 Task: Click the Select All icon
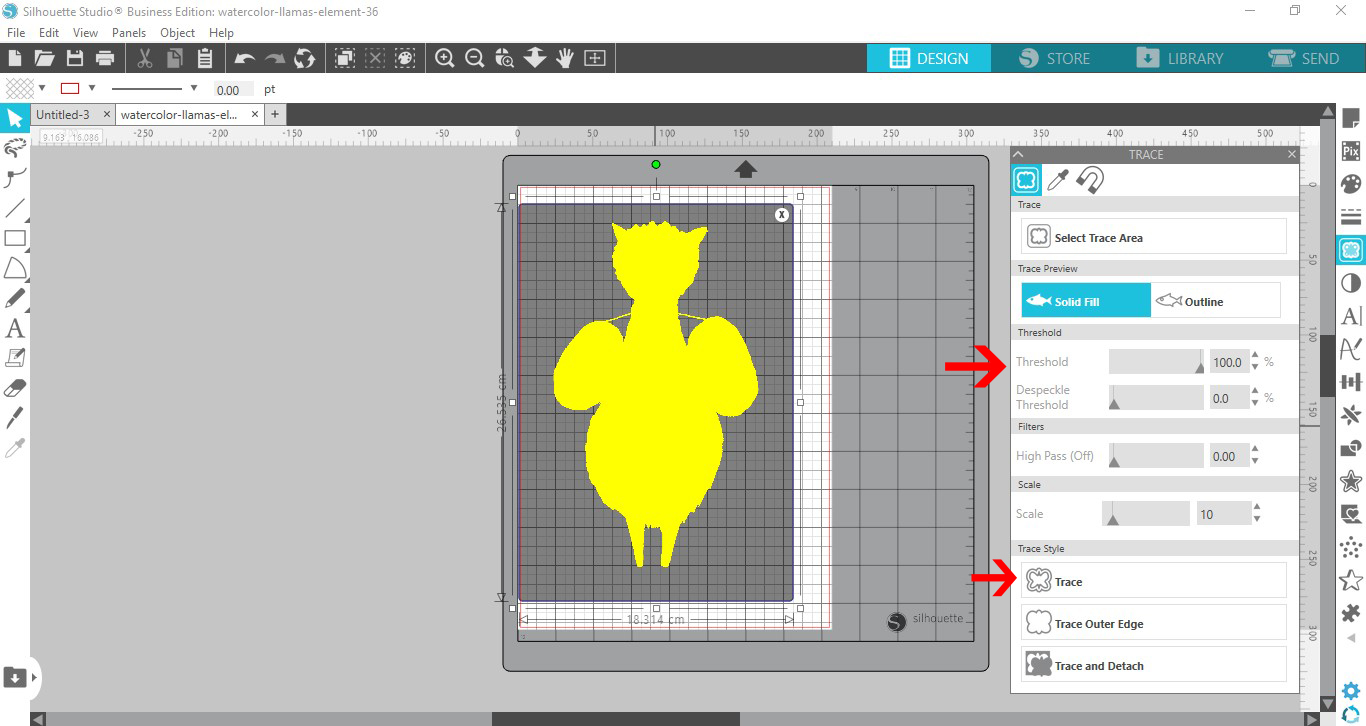[345, 58]
